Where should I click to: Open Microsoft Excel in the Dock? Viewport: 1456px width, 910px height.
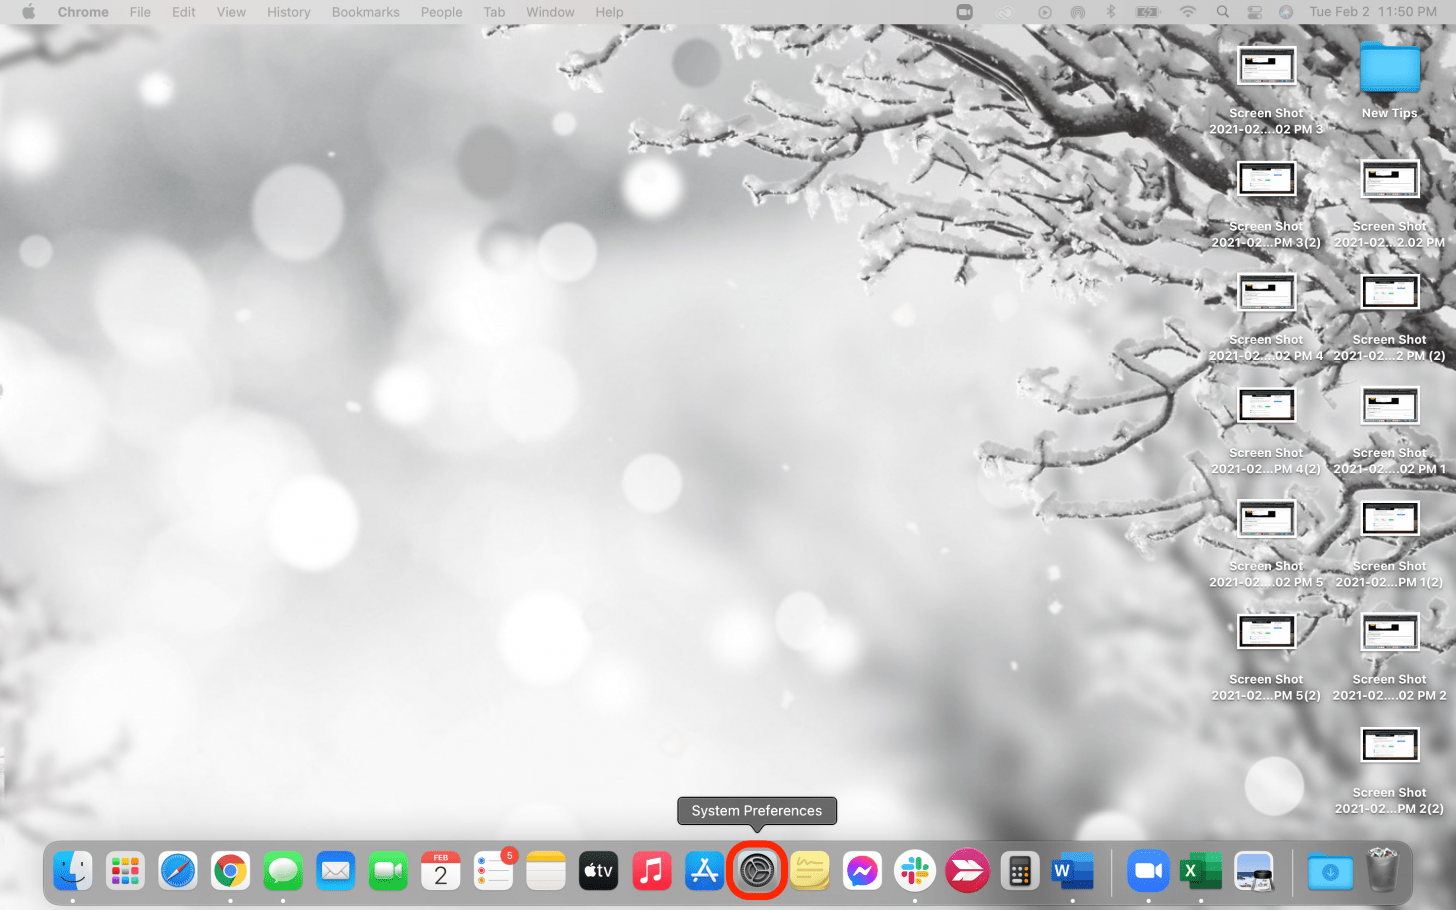(1200, 871)
